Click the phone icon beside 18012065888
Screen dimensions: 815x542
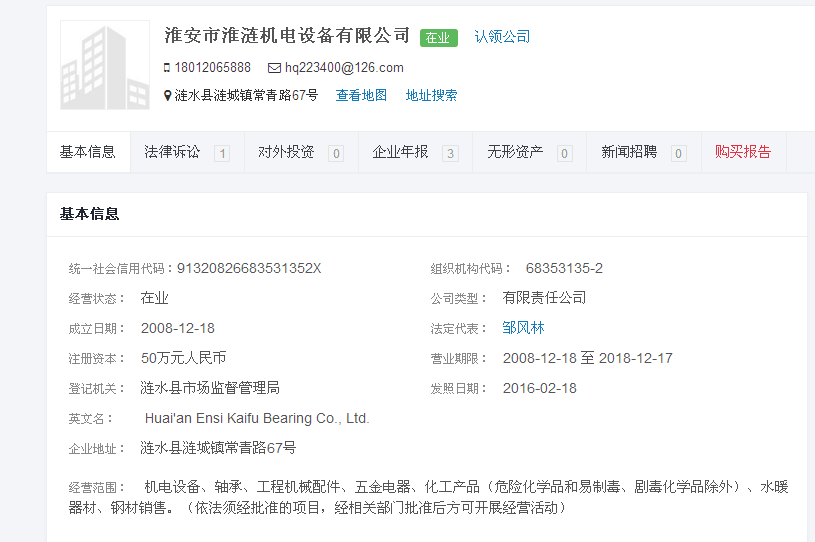tap(167, 68)
